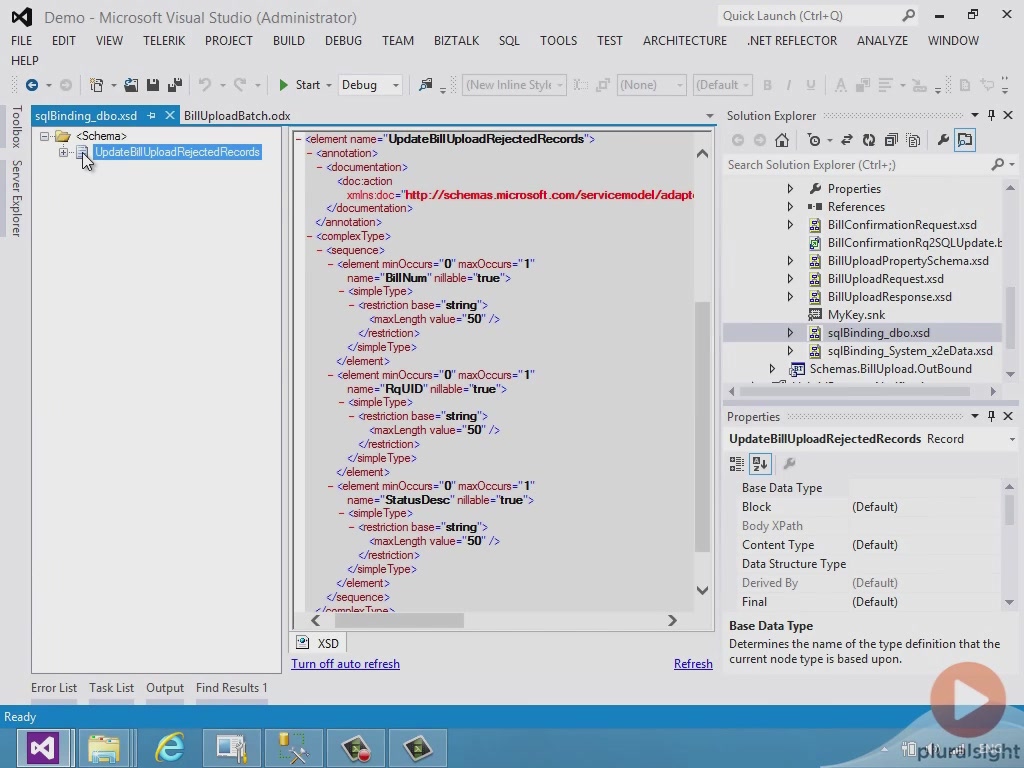Expand the Properties node in Solution Explorer
The height and width of the screenshot is (768, 1024).
click(x=790, y=189)
